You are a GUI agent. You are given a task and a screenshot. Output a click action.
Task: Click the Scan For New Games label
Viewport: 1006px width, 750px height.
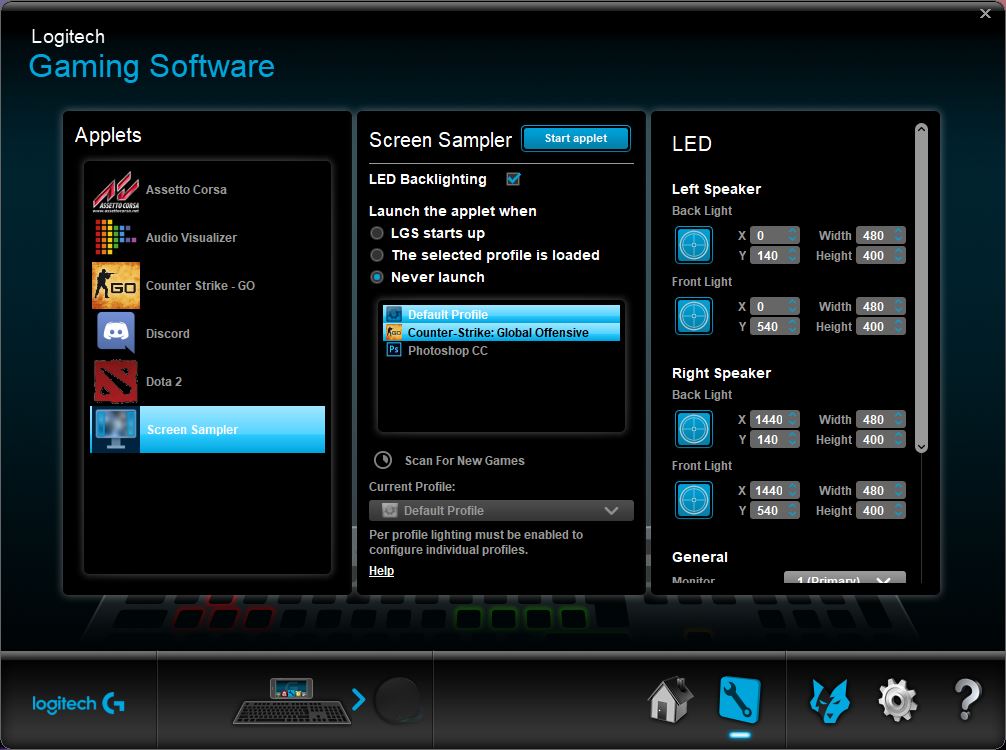coord(465,461)
